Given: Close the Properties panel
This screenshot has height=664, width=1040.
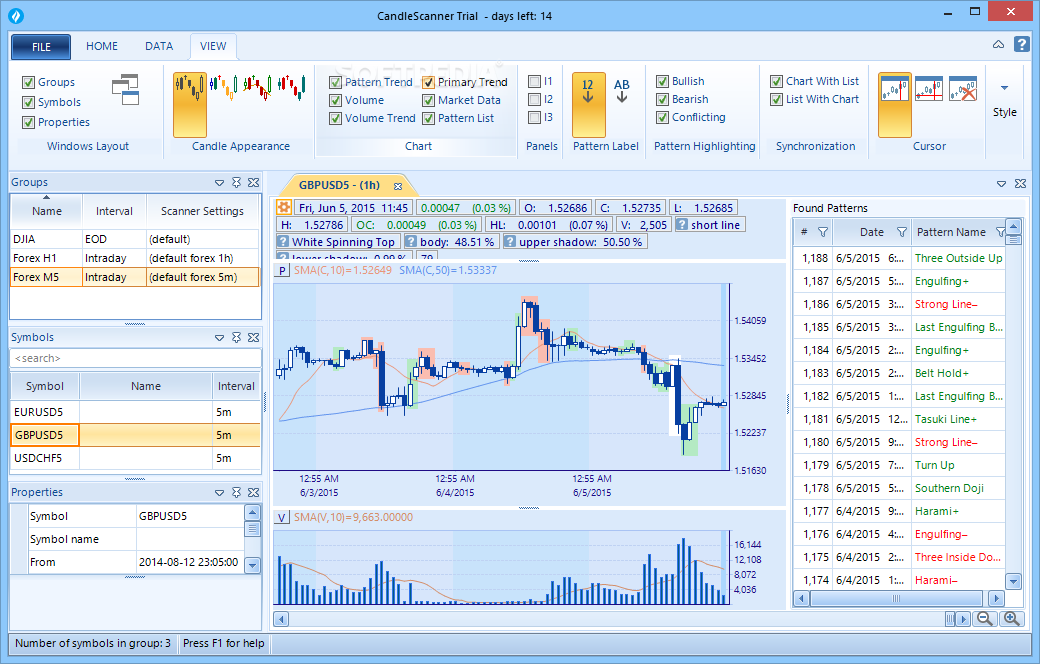Looking at the screenshot, I should coord(253,493).
